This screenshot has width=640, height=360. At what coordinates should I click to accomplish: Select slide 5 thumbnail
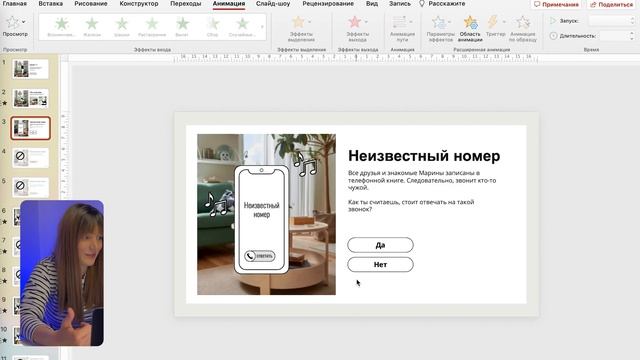point(30,187)
